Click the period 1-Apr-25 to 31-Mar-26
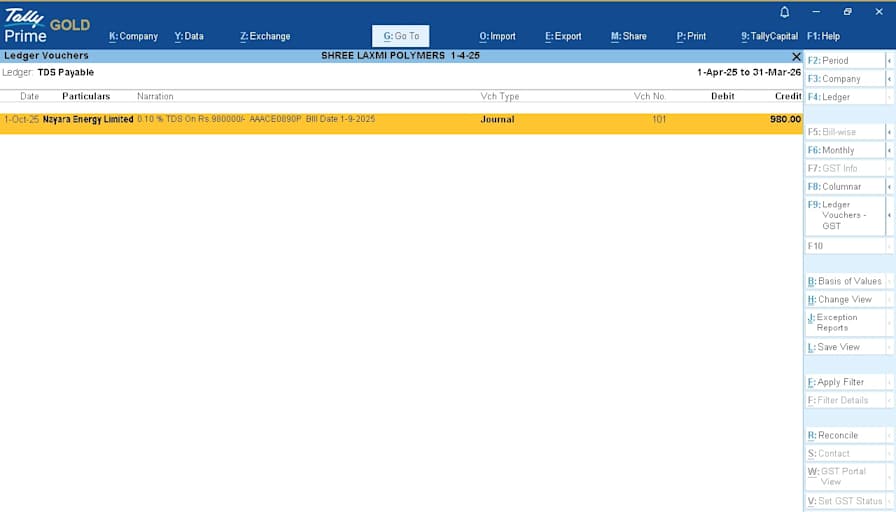Viewport: 896px width, 512px height. coord(749,73)
